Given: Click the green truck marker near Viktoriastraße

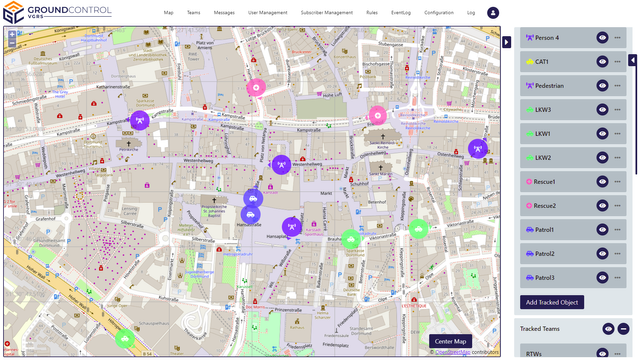Looking at the screenshot, I should [418, 229].
